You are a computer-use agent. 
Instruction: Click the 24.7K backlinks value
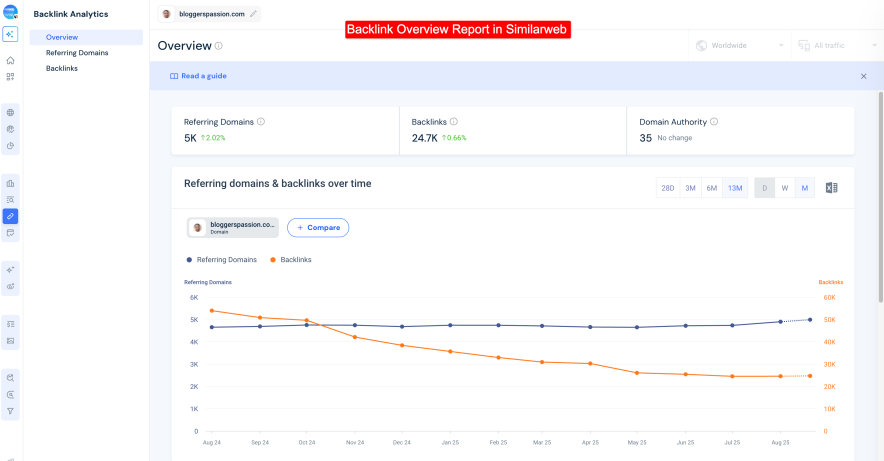tap(425, 138)
